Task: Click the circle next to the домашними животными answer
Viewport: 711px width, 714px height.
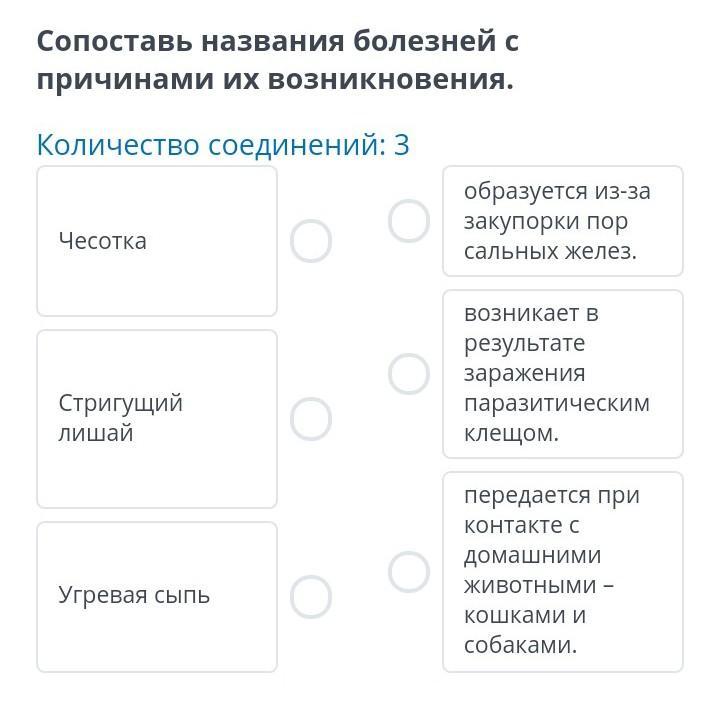Action: [x=409, y=572]
